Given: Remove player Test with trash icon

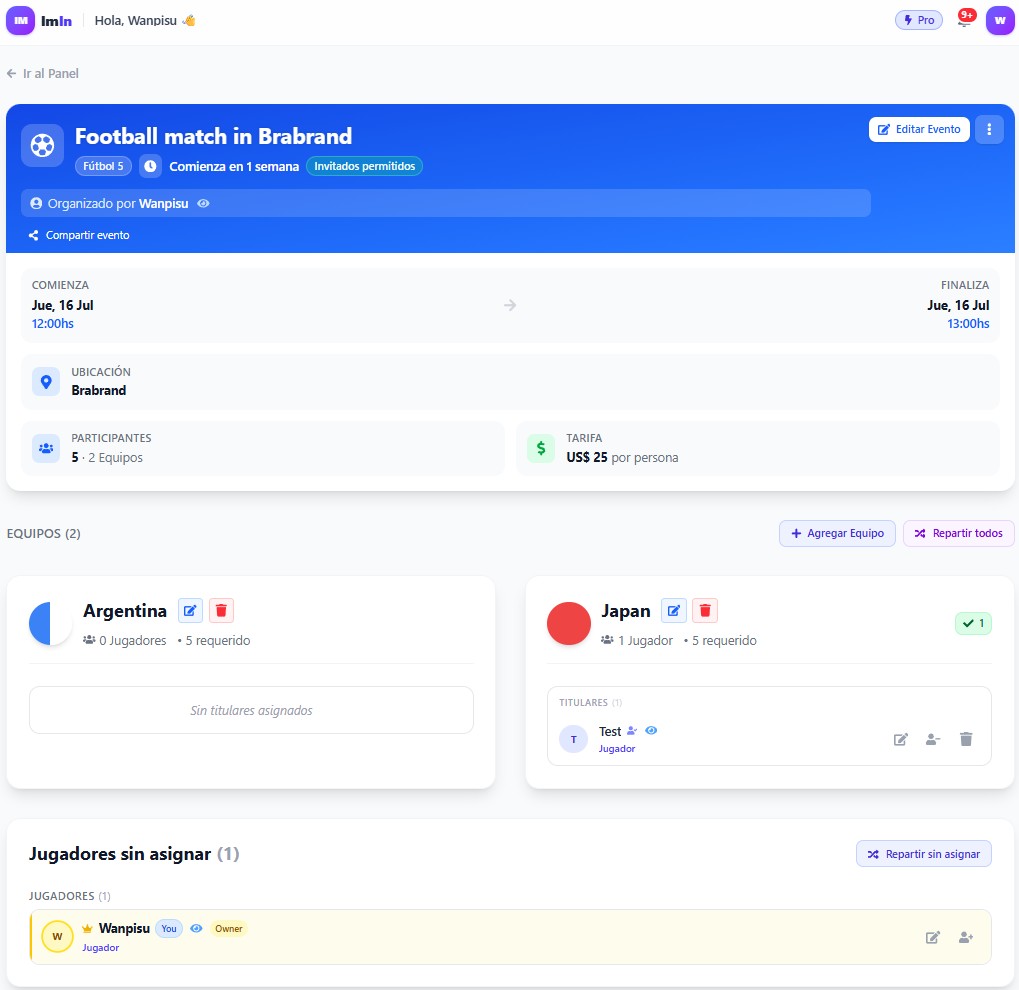Looking at the screenshot, I should pos(966,739).
